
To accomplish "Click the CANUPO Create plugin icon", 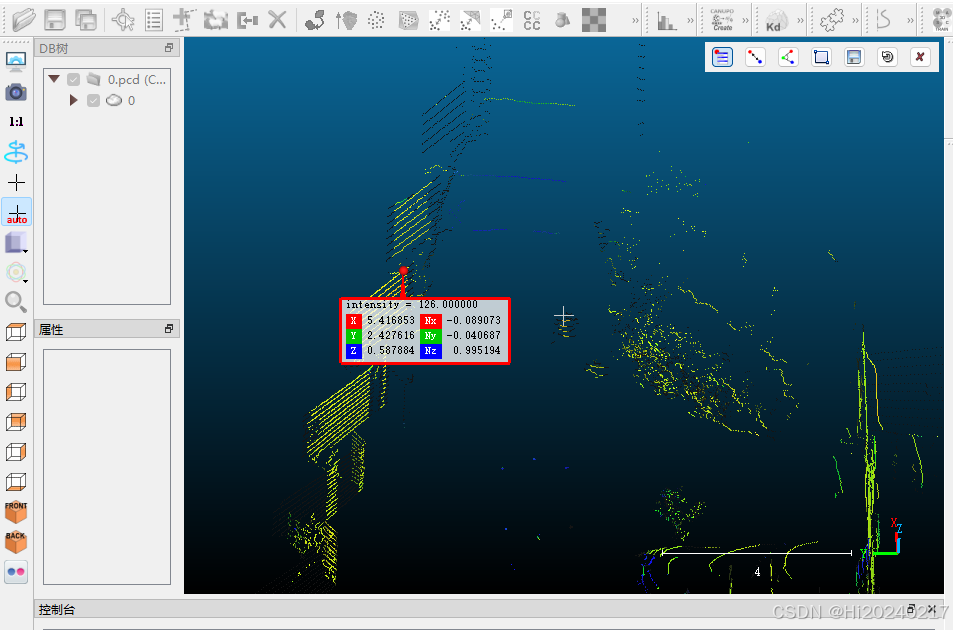I will click(722, 20).
